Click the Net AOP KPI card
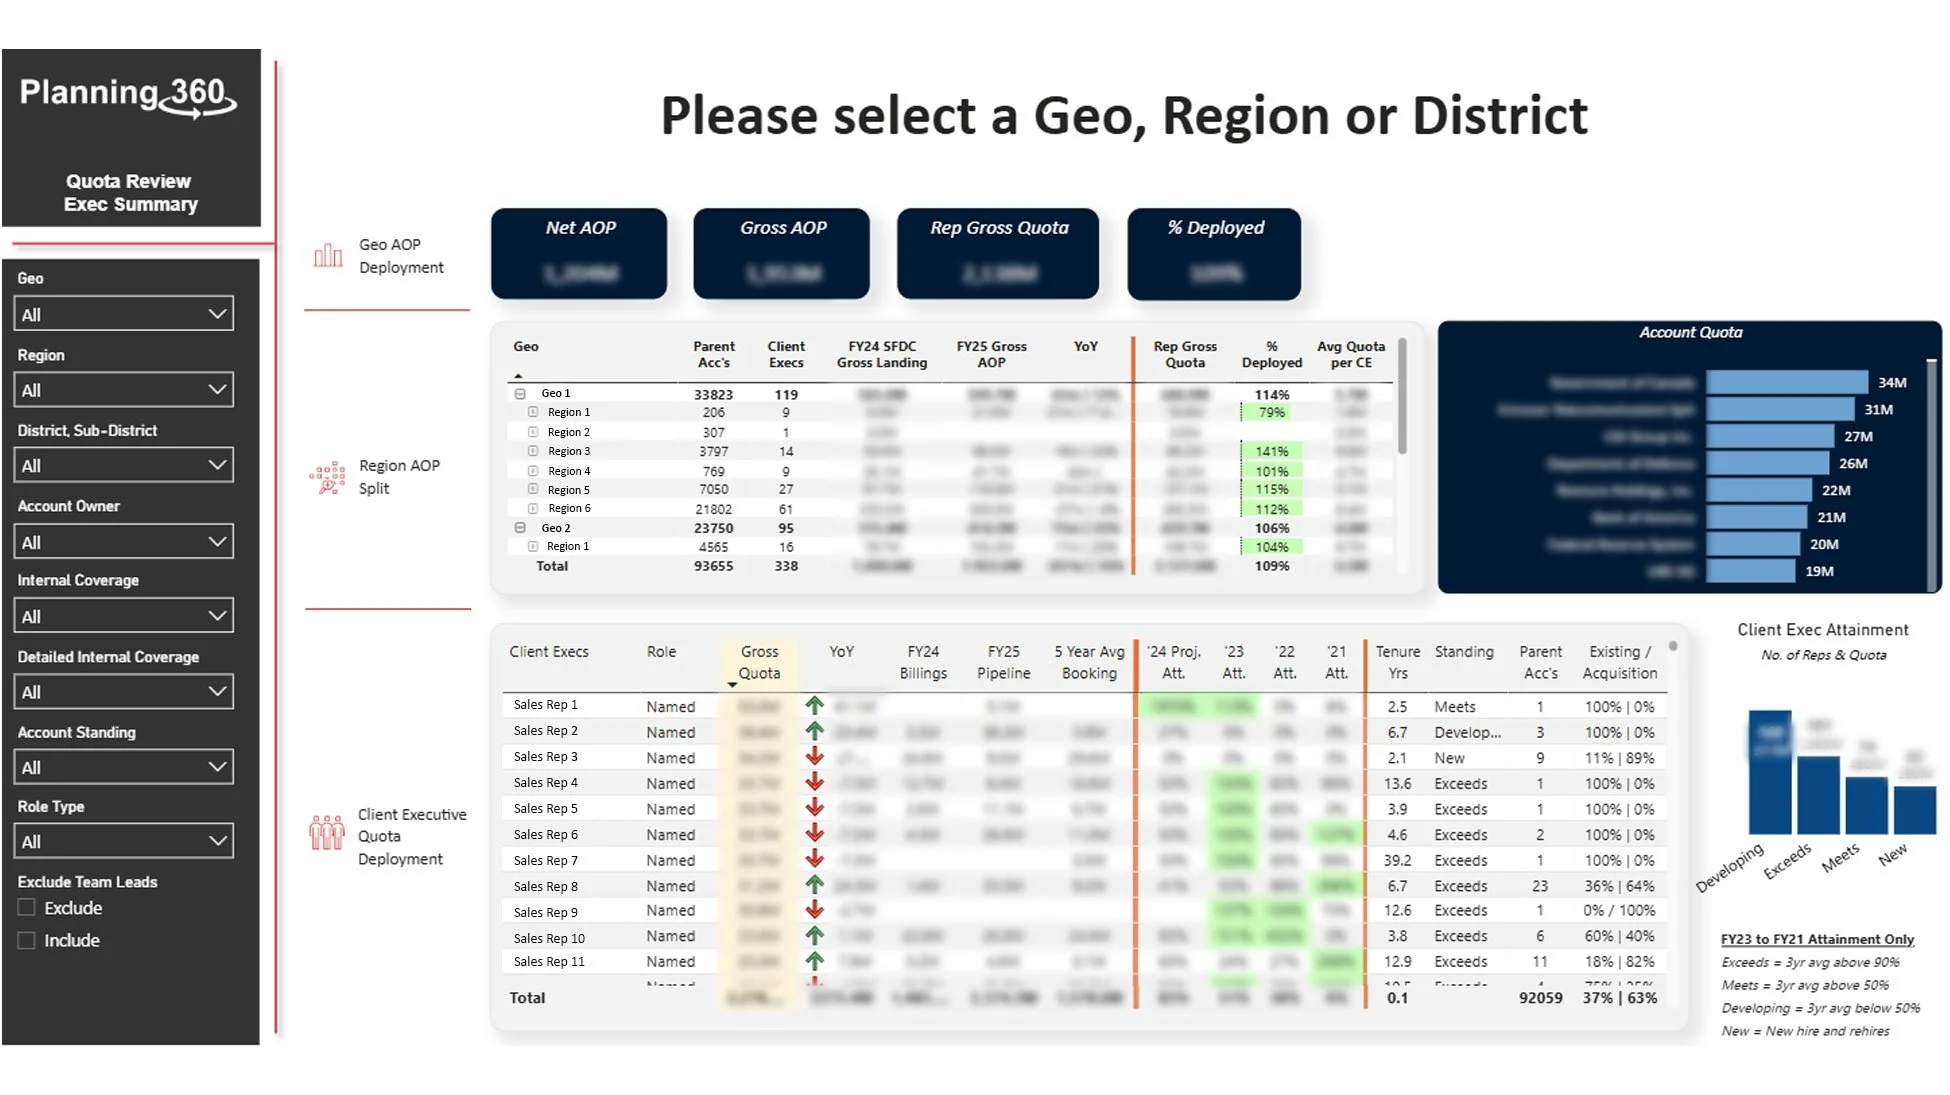 [579, 252]
